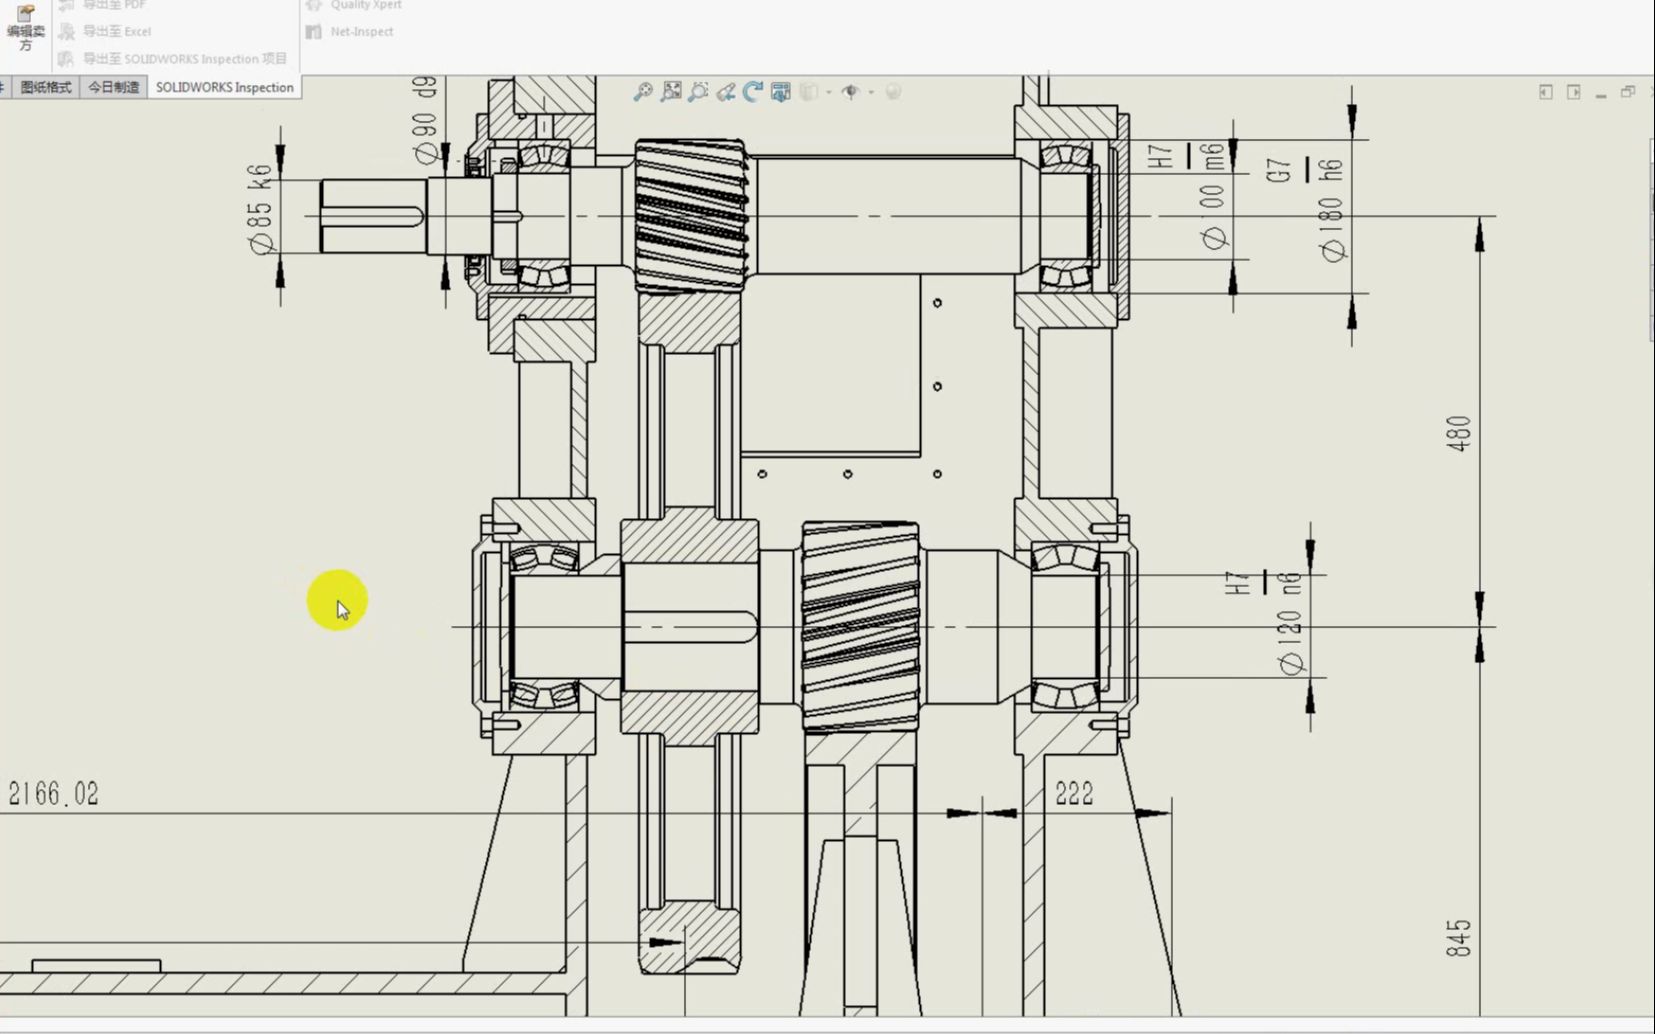Open display style dropdown arrow
This screenshot has height=1034, width=1655.
pos(828,93)
